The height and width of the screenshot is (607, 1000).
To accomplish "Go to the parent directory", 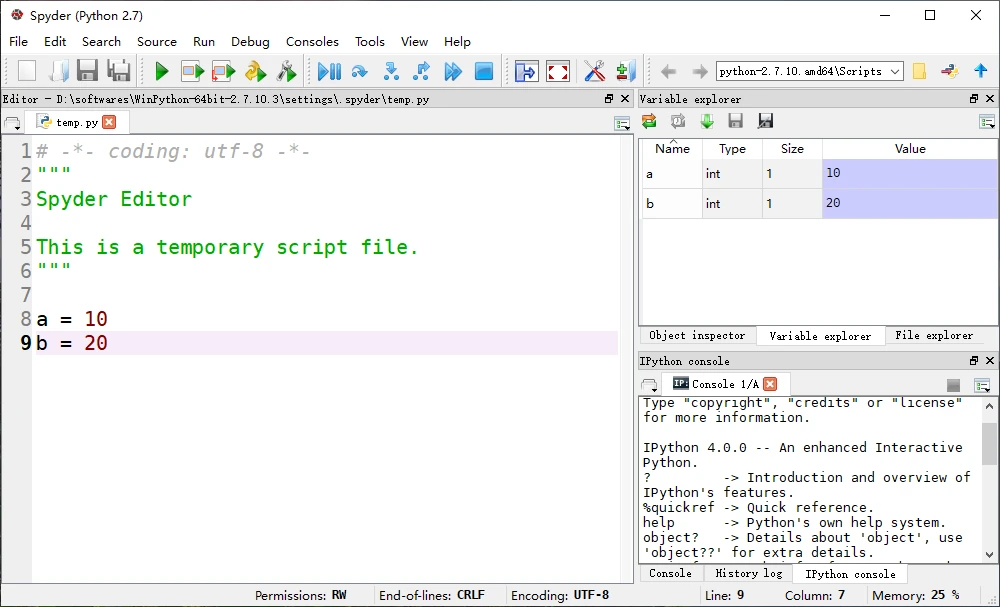I will (981, 71).
